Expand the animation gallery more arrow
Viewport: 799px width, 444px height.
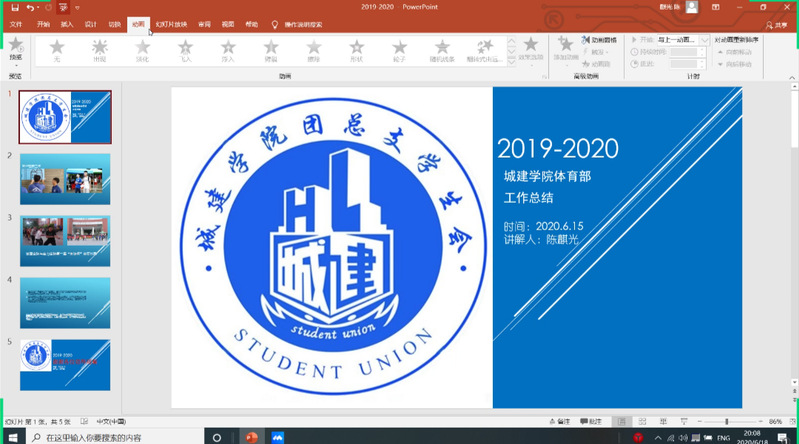(x=512, y=61)
